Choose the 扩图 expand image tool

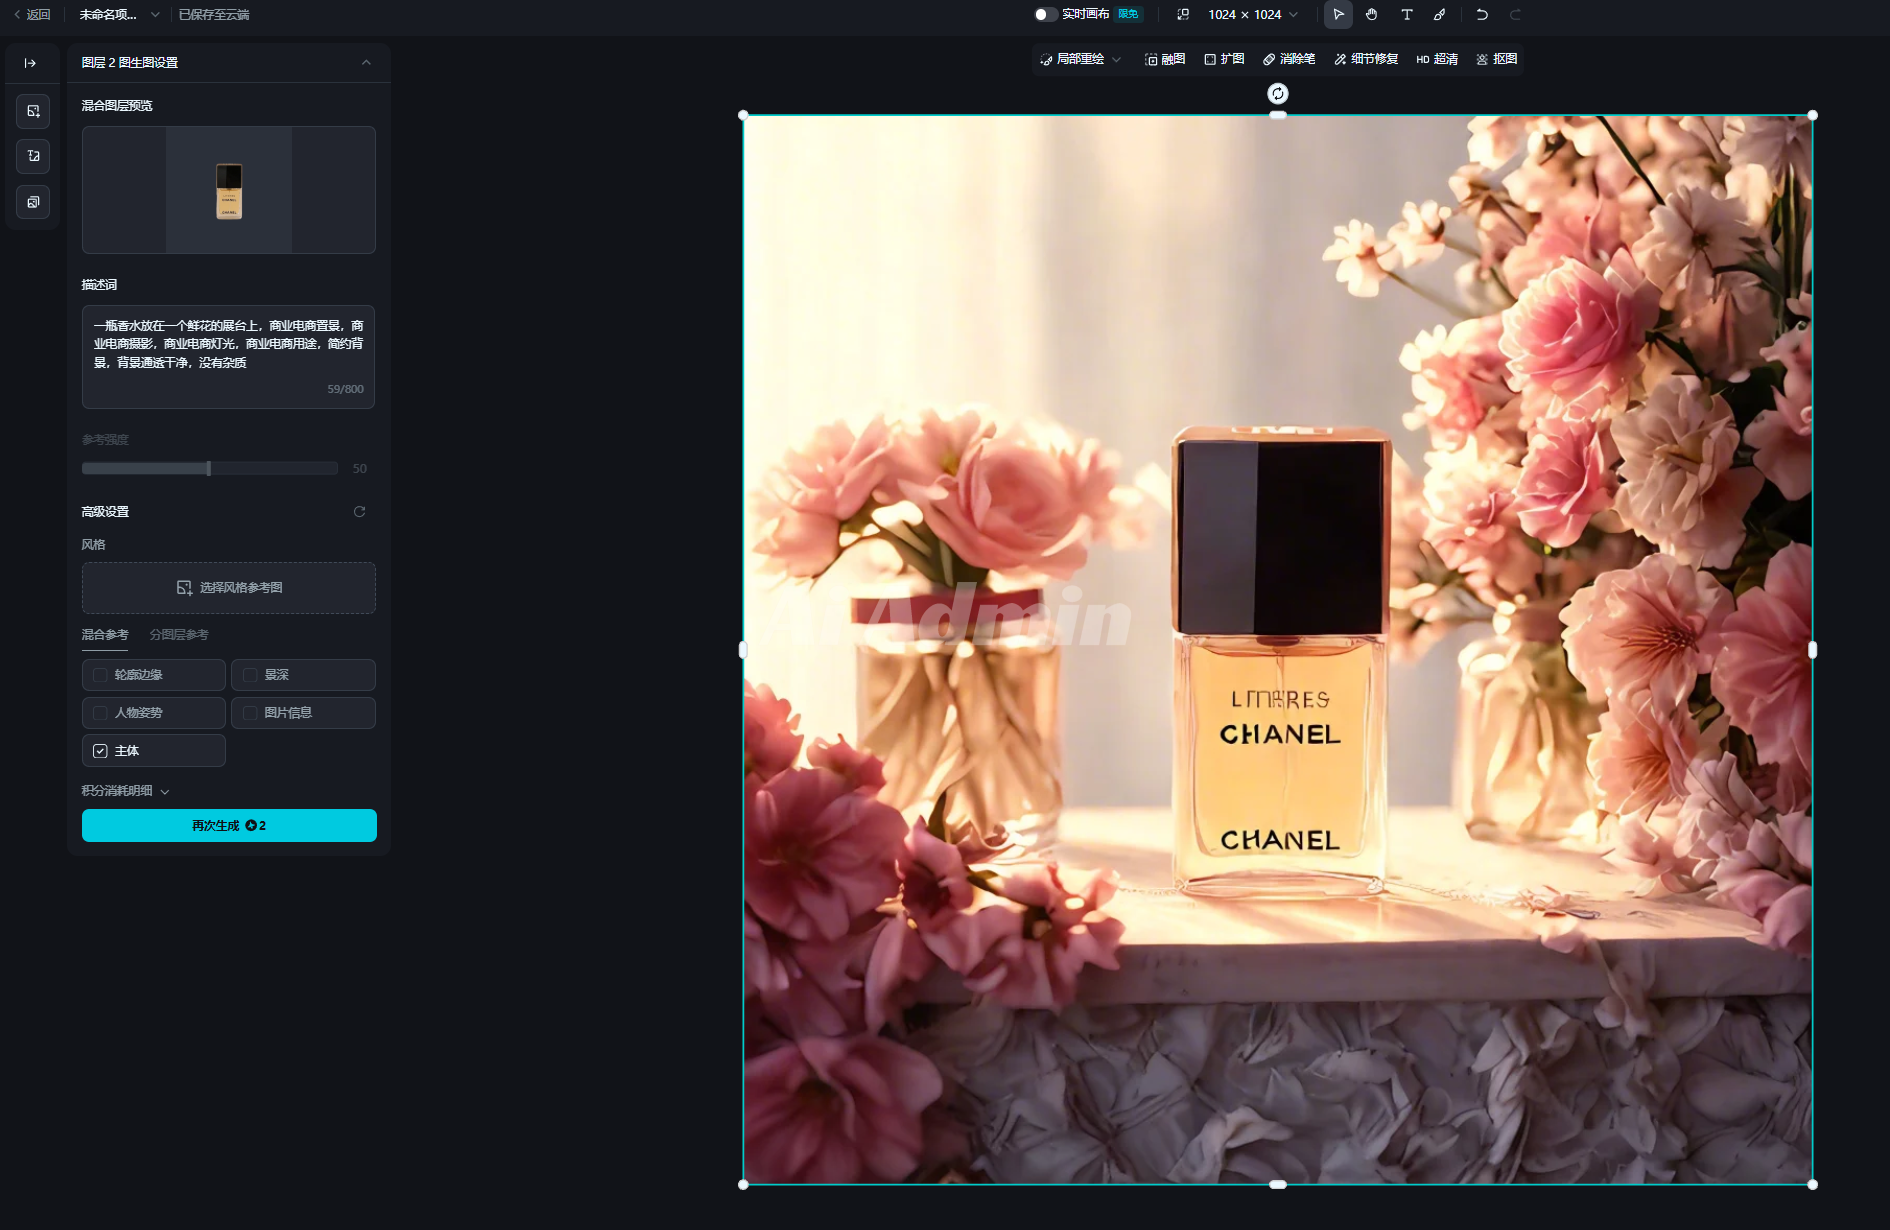click(1224, 59)
